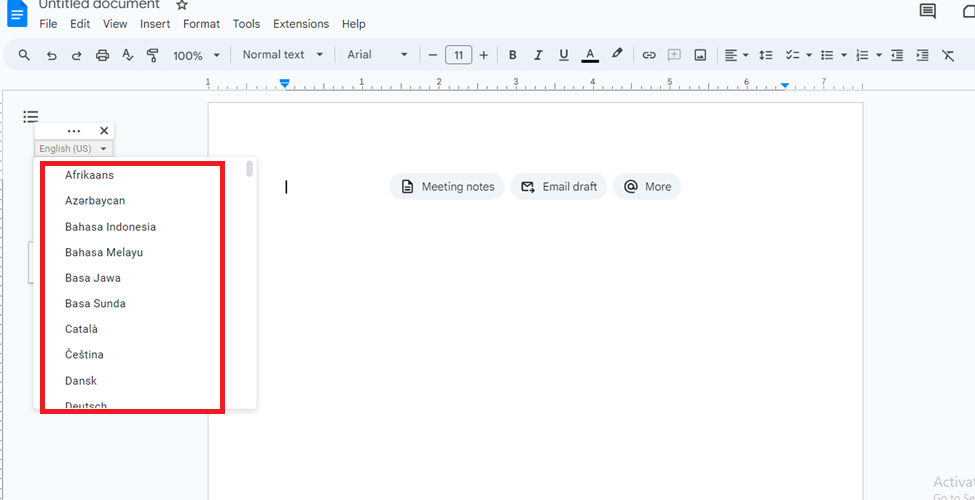975x500 pixels.
Task: Run spelling and grammar check icon
Action: point(127,55)
